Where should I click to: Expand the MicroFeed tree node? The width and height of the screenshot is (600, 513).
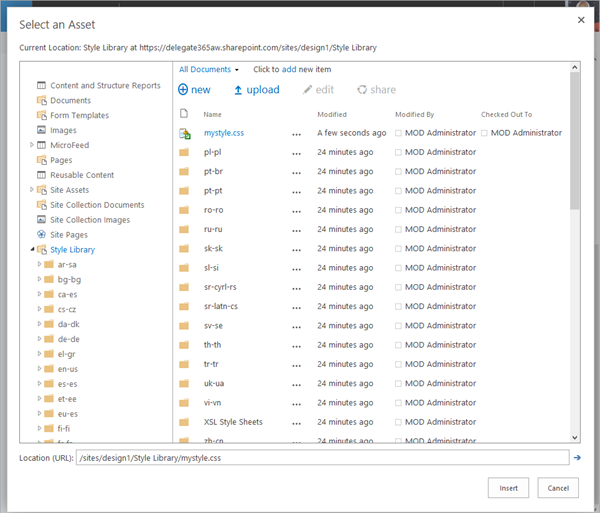[x=31, y=145]
